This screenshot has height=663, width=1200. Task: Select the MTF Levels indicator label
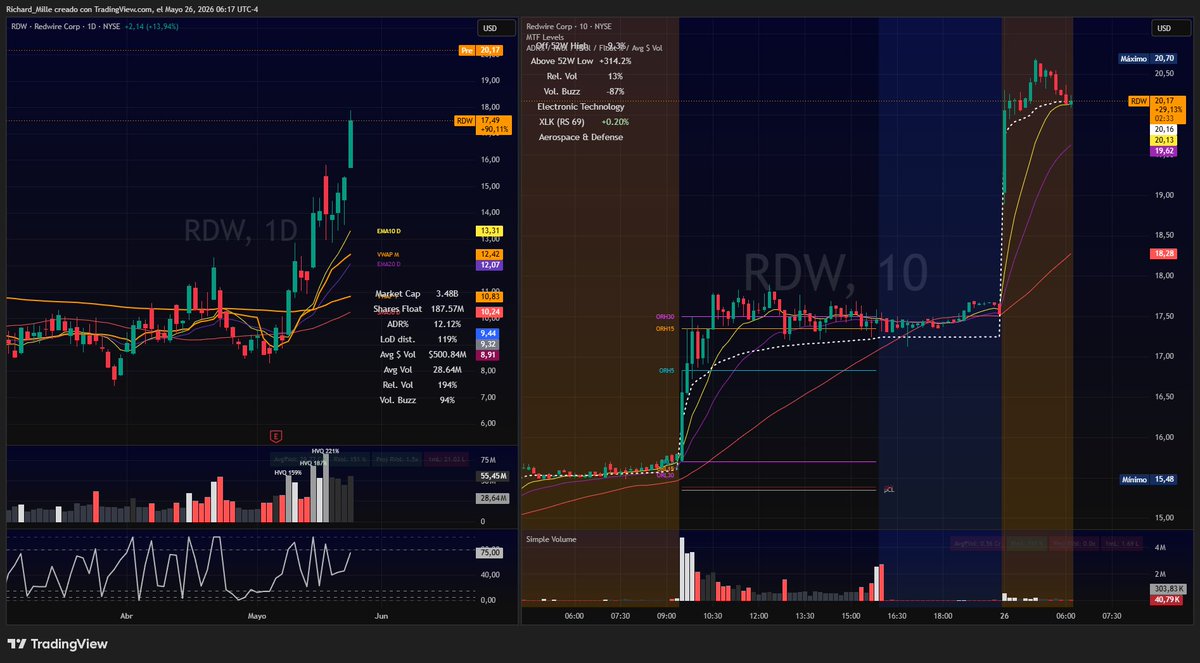click(546, 37)
